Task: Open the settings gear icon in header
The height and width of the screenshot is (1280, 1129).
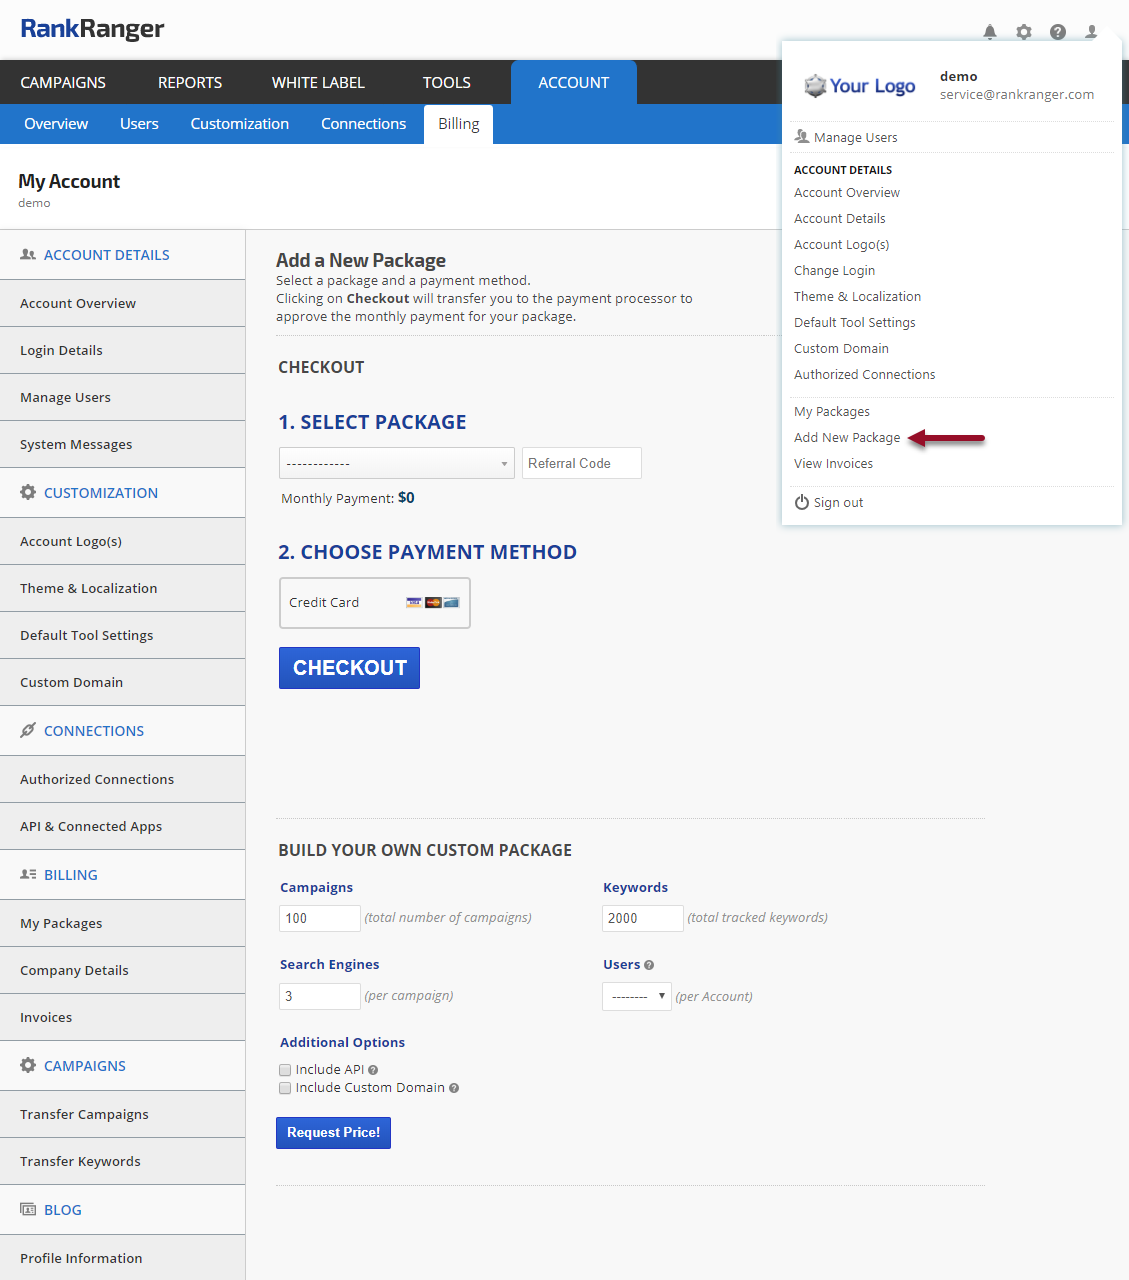Action: pos(1023,32)
